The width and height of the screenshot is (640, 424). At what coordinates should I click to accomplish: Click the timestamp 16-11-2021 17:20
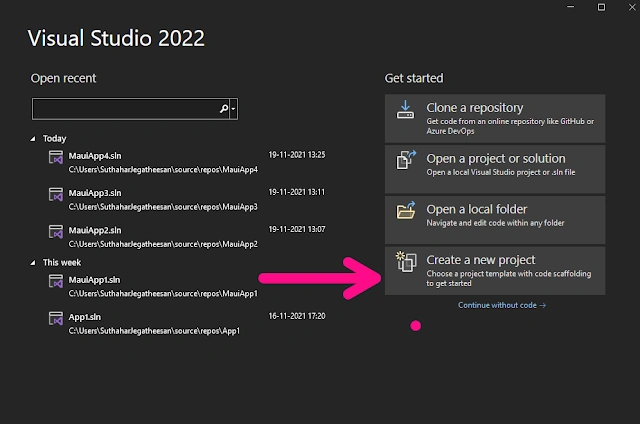[x=297, y=316]
